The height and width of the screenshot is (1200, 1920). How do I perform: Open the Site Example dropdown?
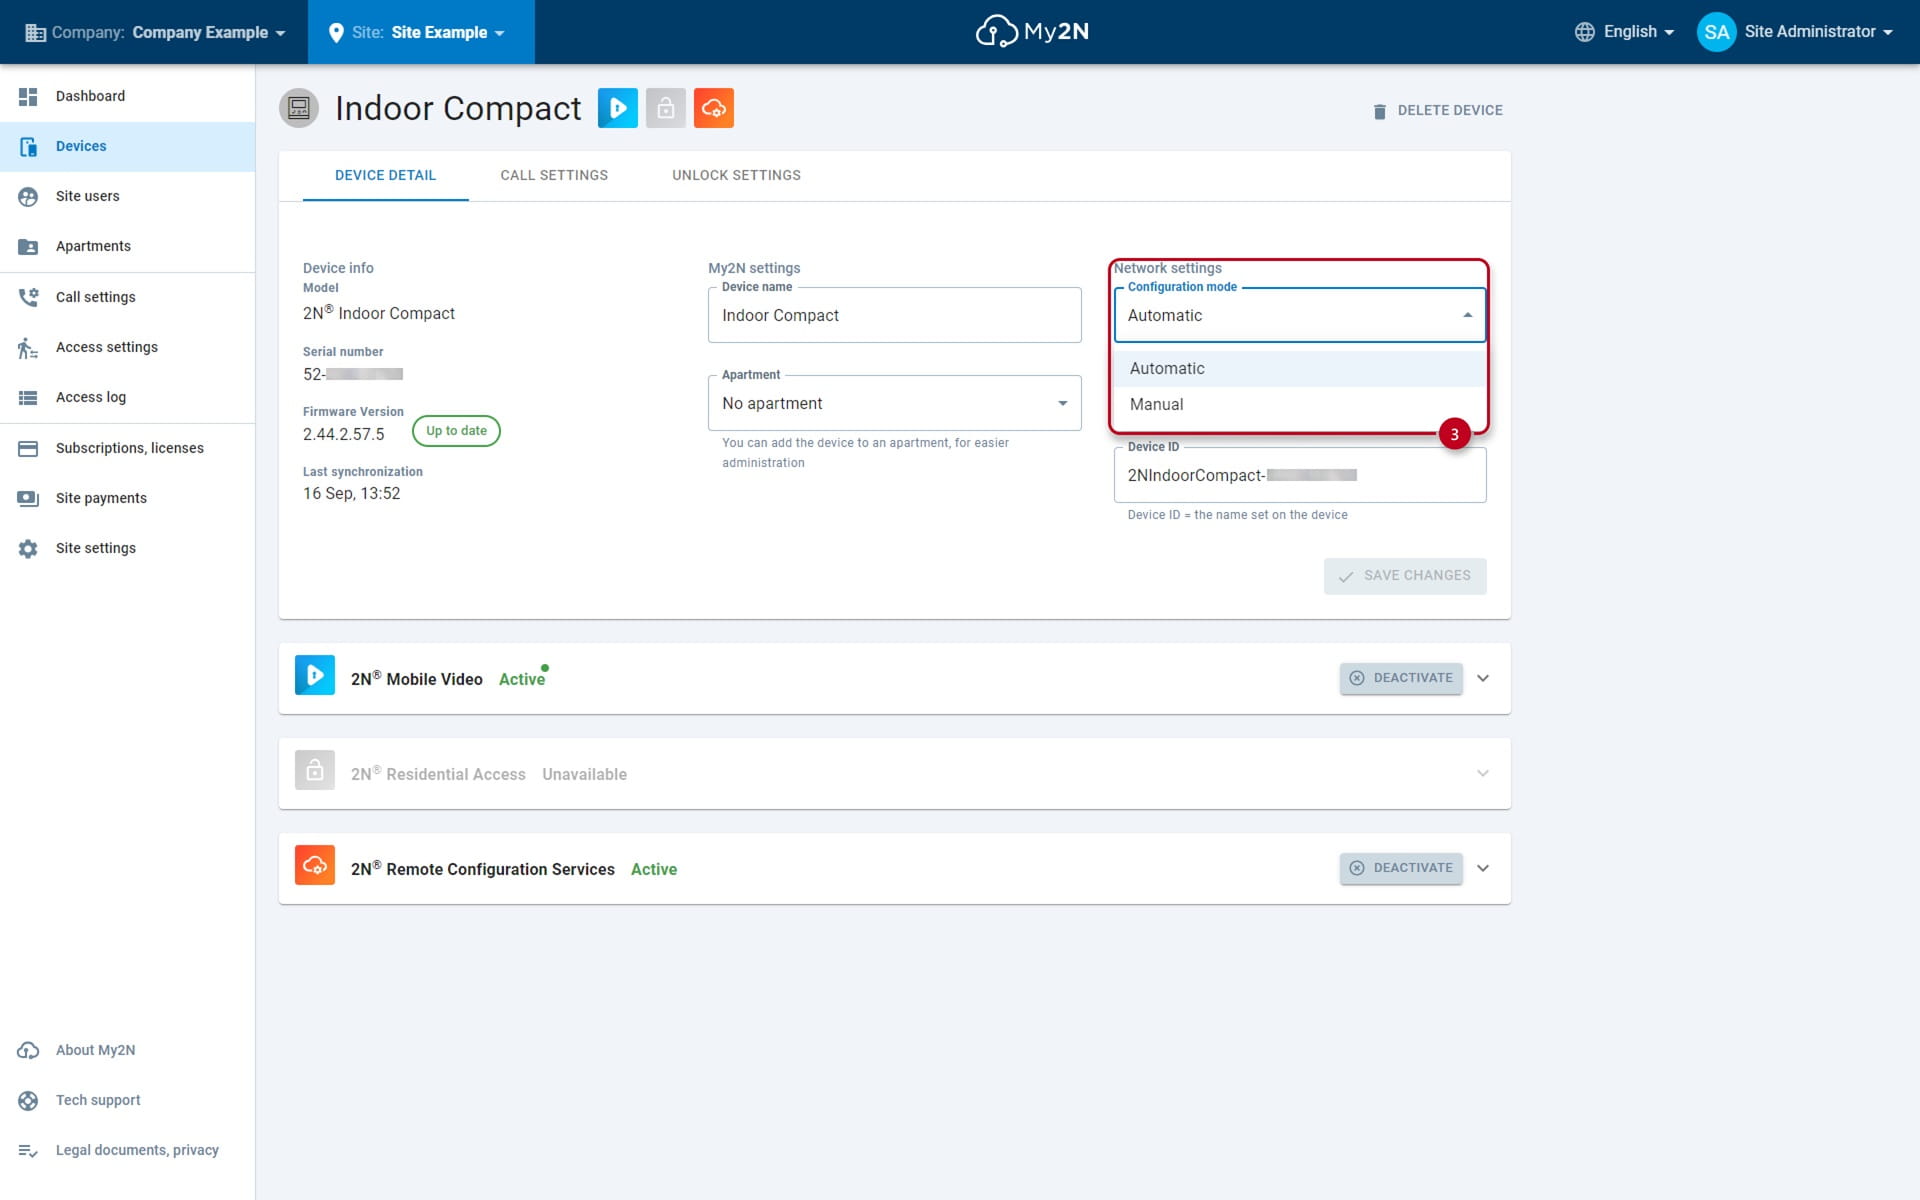tap(421, 32)
